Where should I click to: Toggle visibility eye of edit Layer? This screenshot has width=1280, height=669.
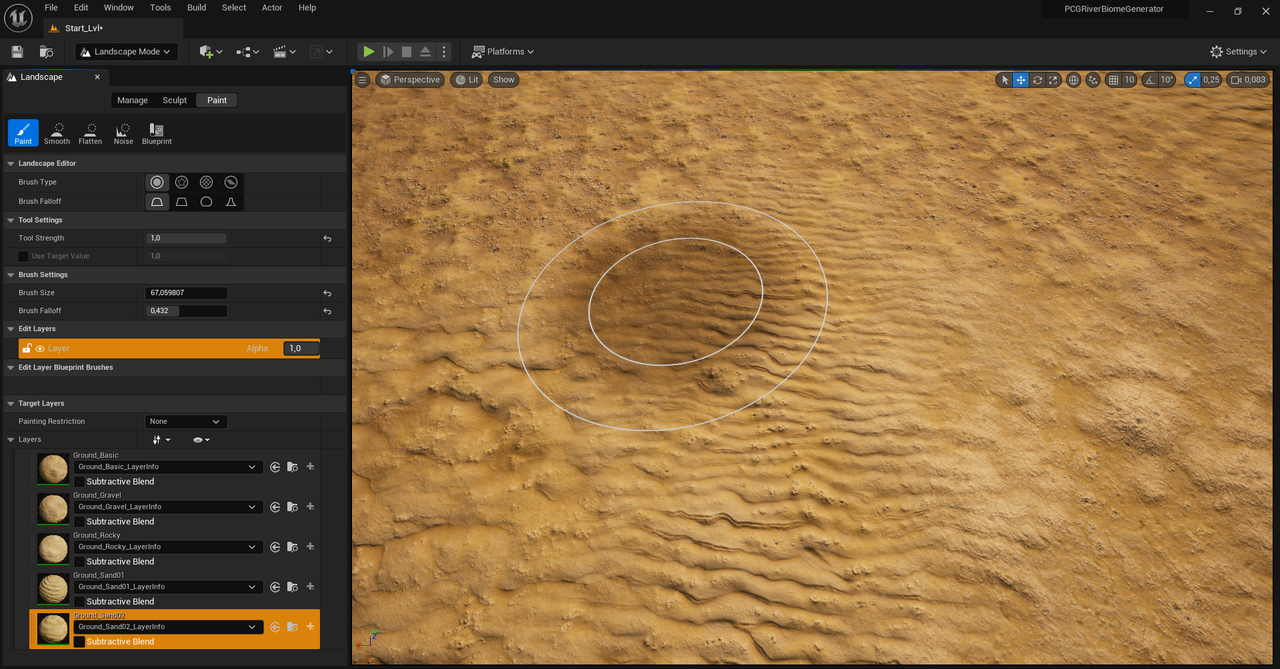[x=40, y=348]
